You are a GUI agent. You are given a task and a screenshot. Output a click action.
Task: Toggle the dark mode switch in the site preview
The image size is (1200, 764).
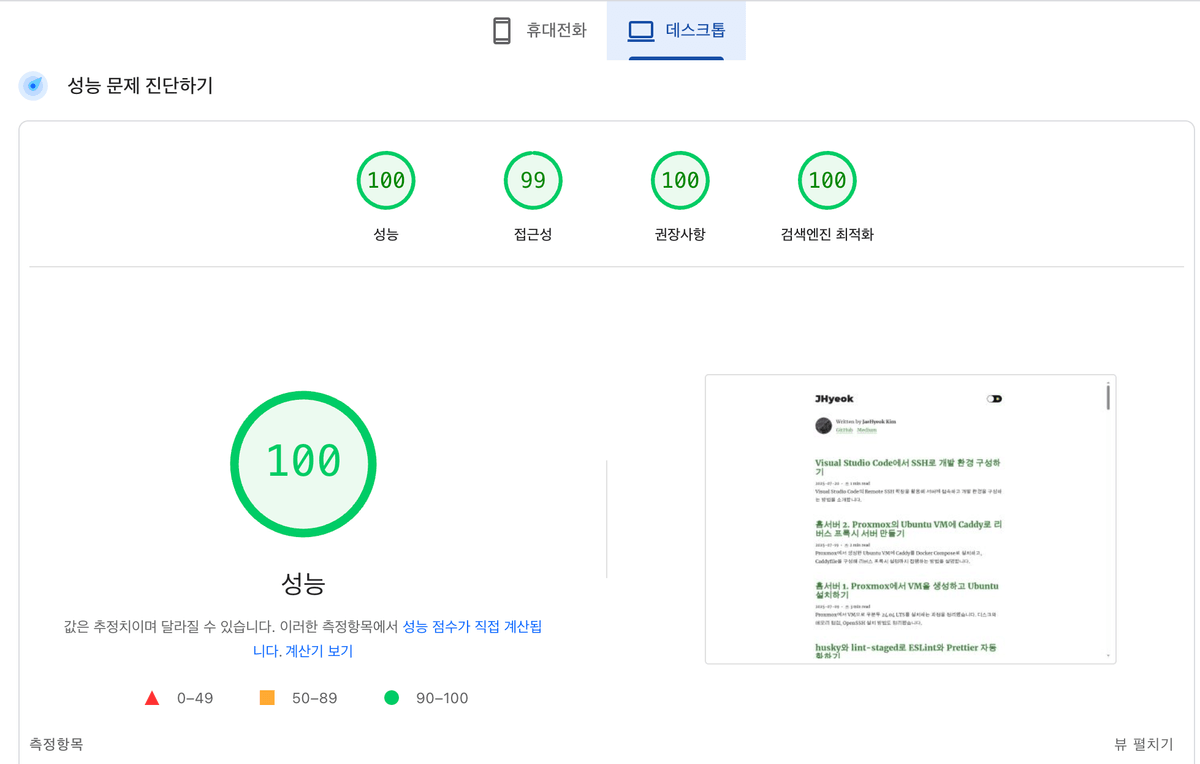pyautogui.click(x=994, y=399)
